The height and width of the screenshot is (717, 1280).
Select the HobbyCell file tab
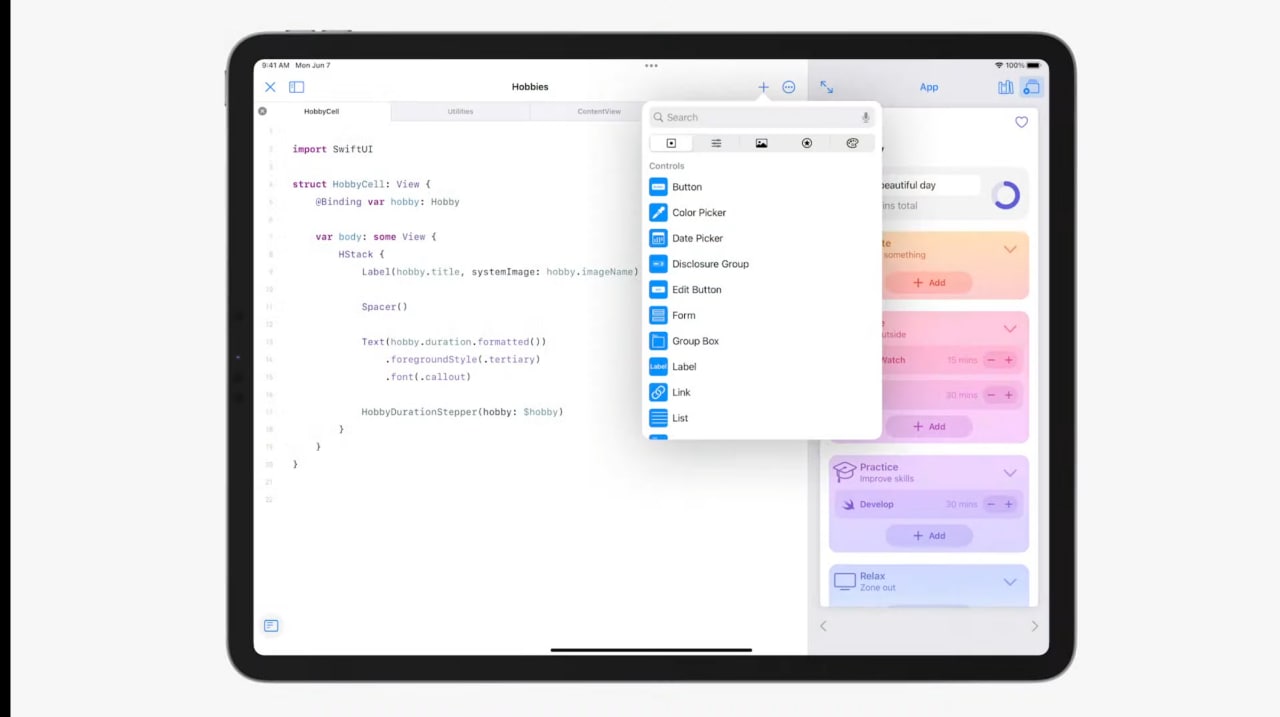pos(322,111)
